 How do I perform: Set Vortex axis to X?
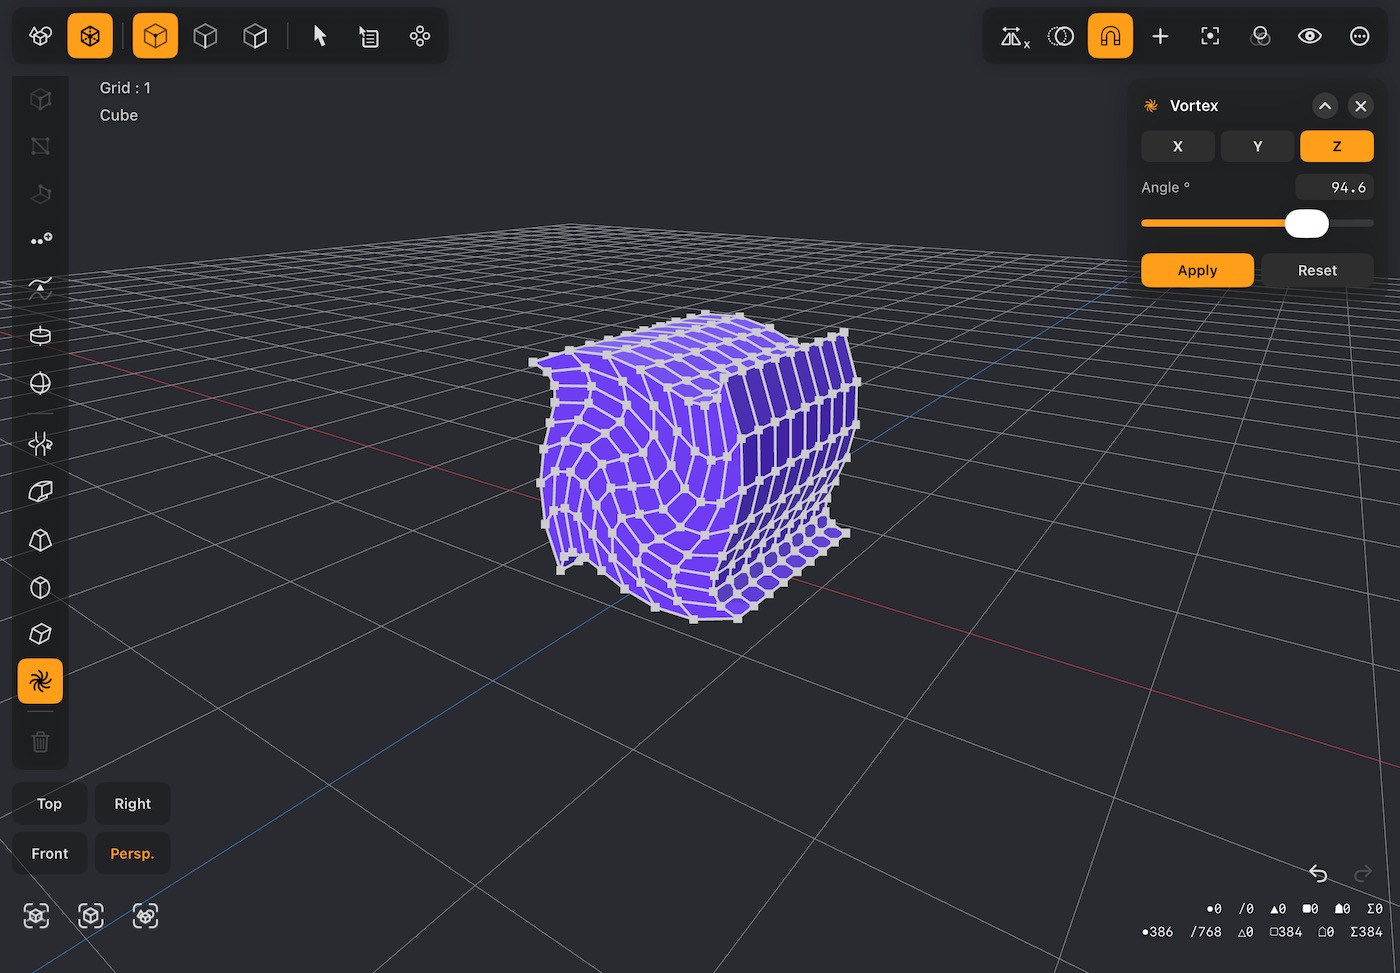(1178, 146)
